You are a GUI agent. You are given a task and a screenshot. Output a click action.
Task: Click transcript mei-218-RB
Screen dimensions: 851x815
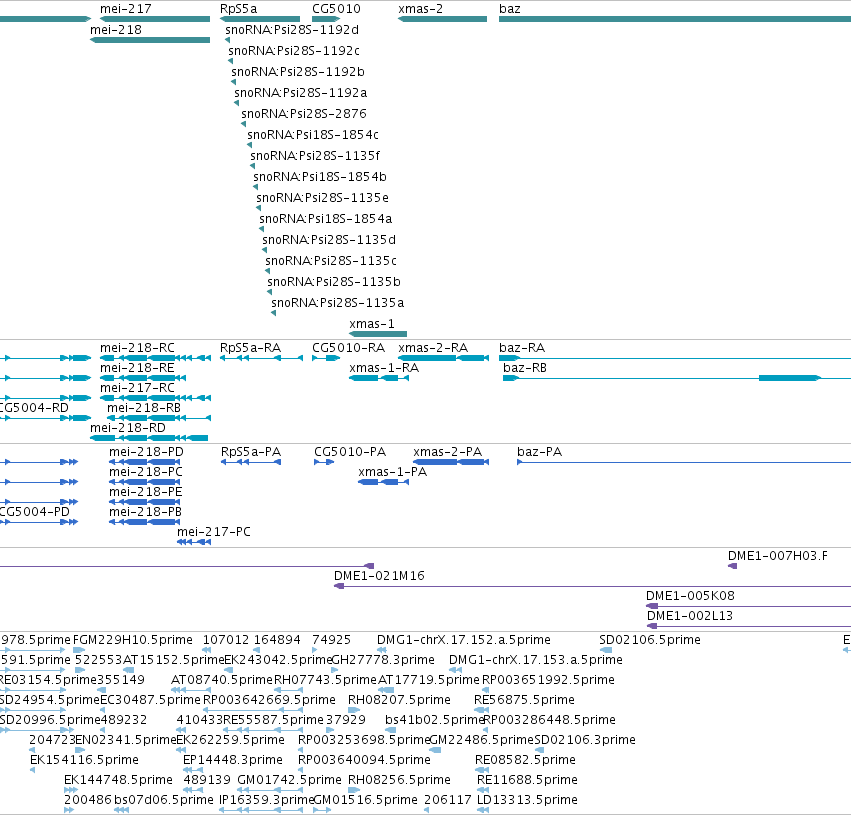[x=159, y=418]
